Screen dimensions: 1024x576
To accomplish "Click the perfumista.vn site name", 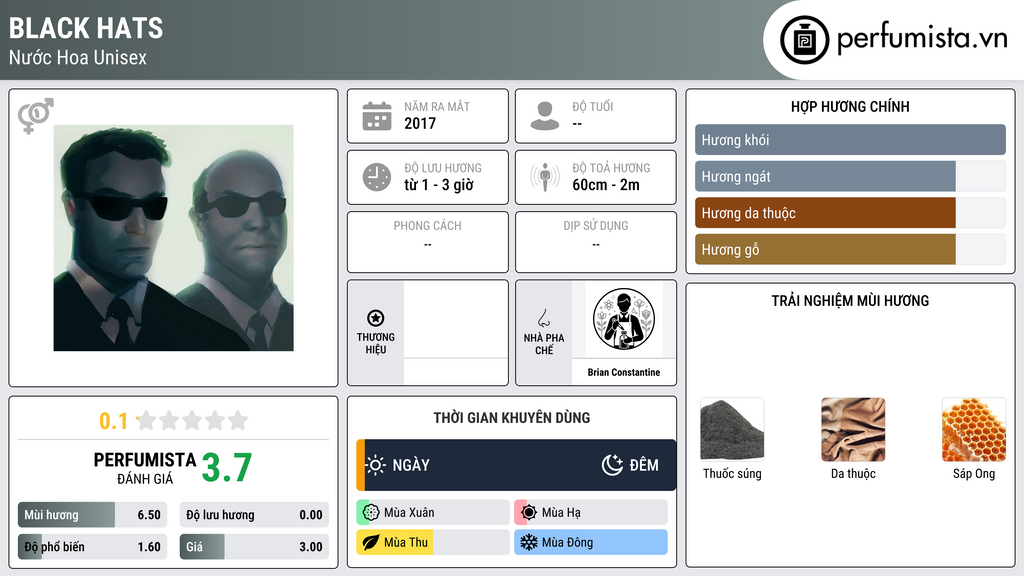I will click(x=922, y=39).
